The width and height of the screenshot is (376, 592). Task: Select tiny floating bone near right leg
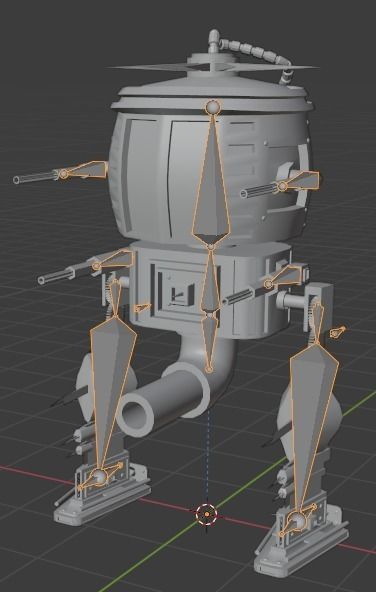coord(337,332)
